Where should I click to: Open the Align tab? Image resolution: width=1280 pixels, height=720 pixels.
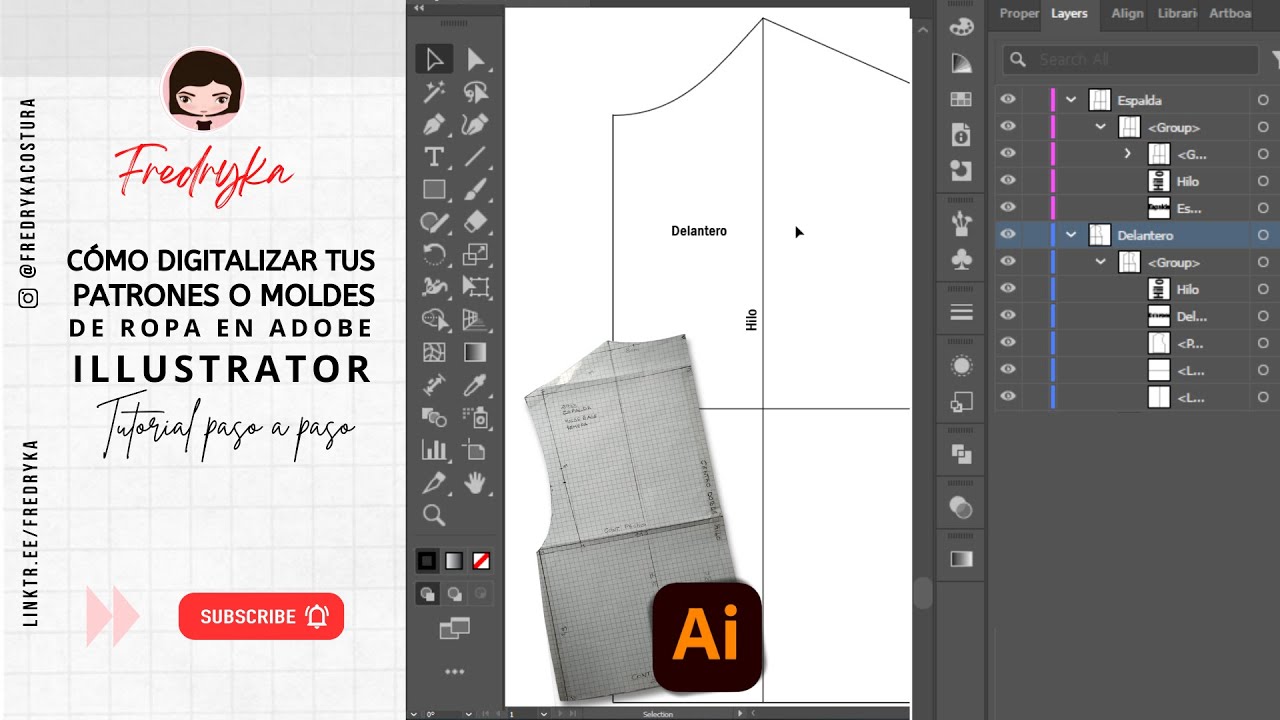[x=1127, y=13]
